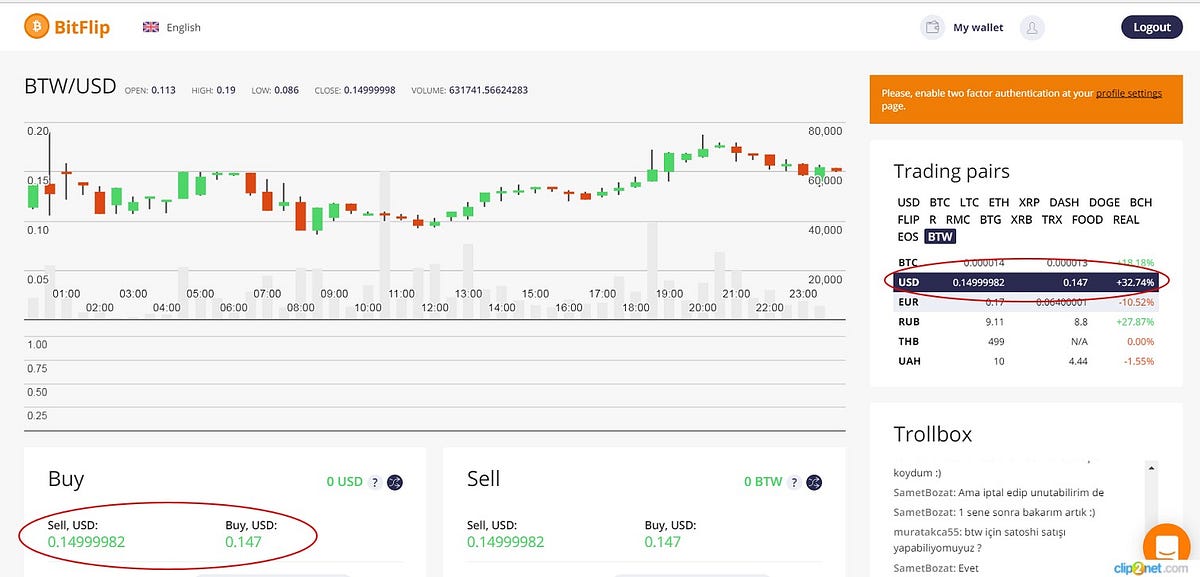Click the BitFlip logo
1200x577 pixels.
[67, 26]
